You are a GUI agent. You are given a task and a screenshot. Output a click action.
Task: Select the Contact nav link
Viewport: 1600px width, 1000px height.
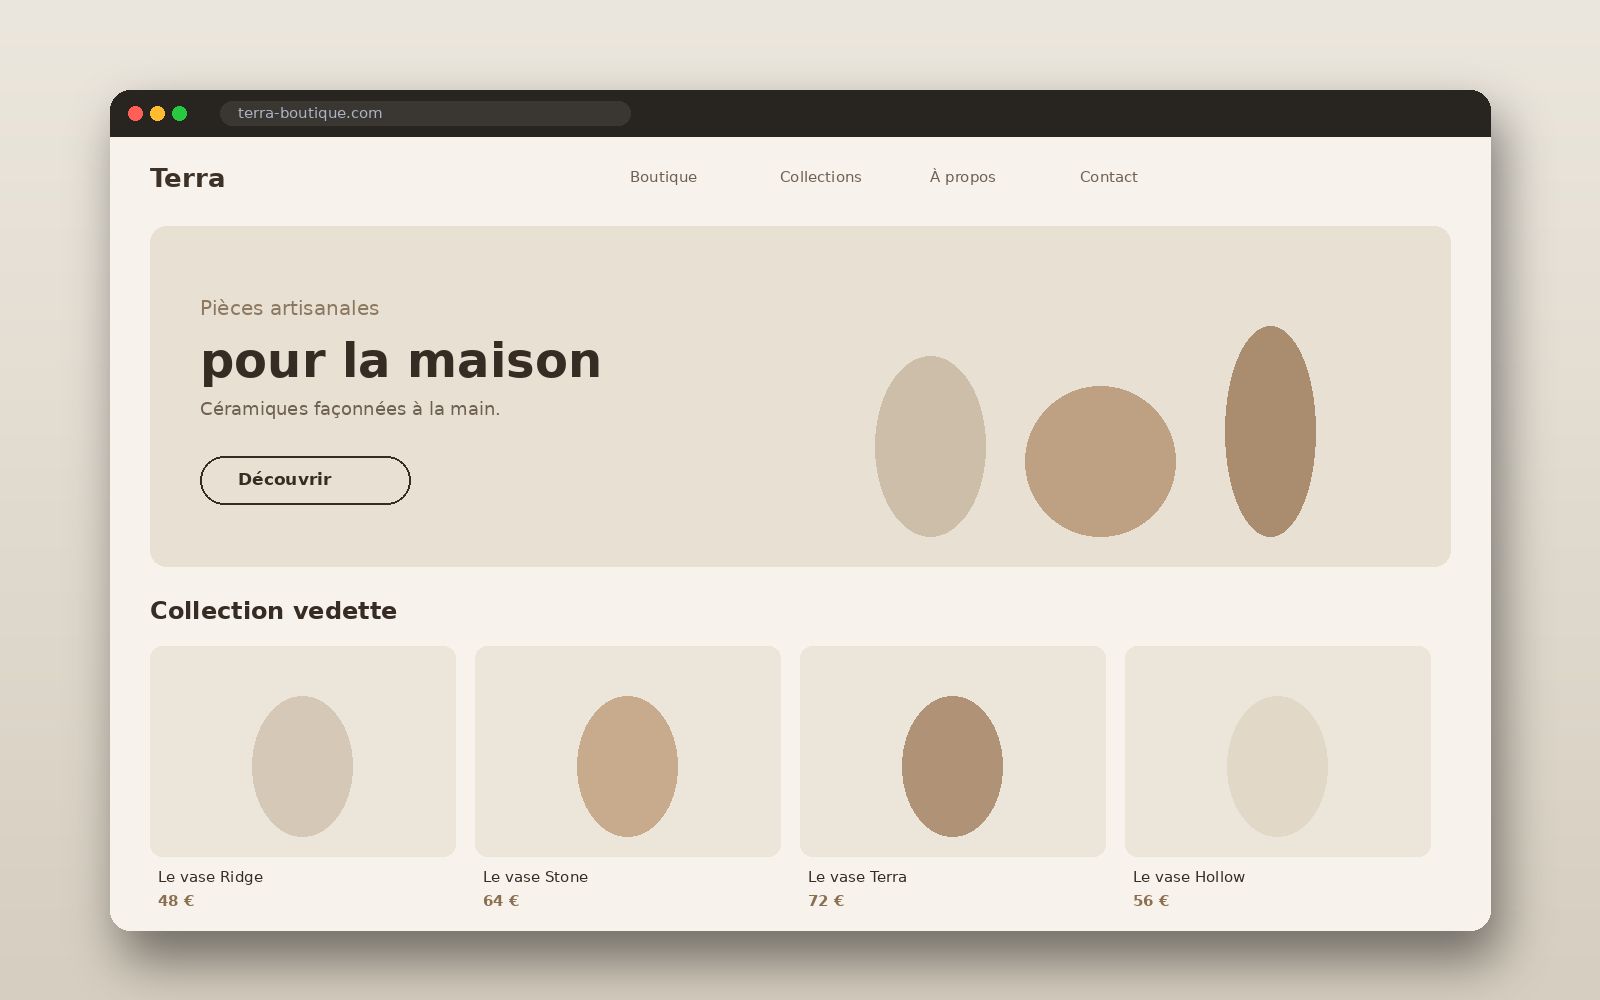[1108, 177]
